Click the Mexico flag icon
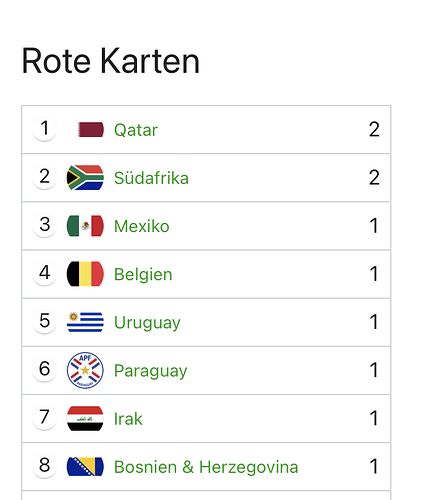The width and height of the screenshot is (425, 500). tap(85, 226)
